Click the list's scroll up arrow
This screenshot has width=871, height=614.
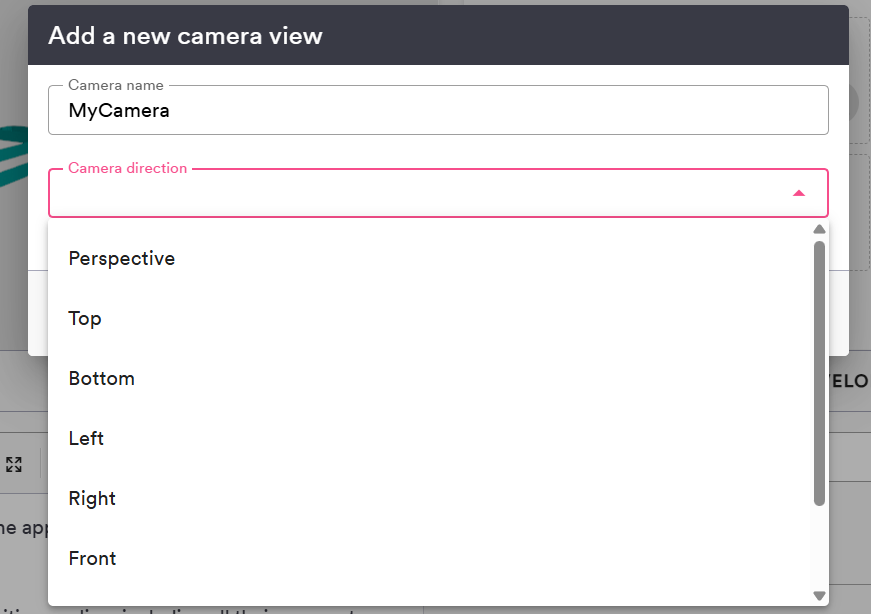[819, 229]
